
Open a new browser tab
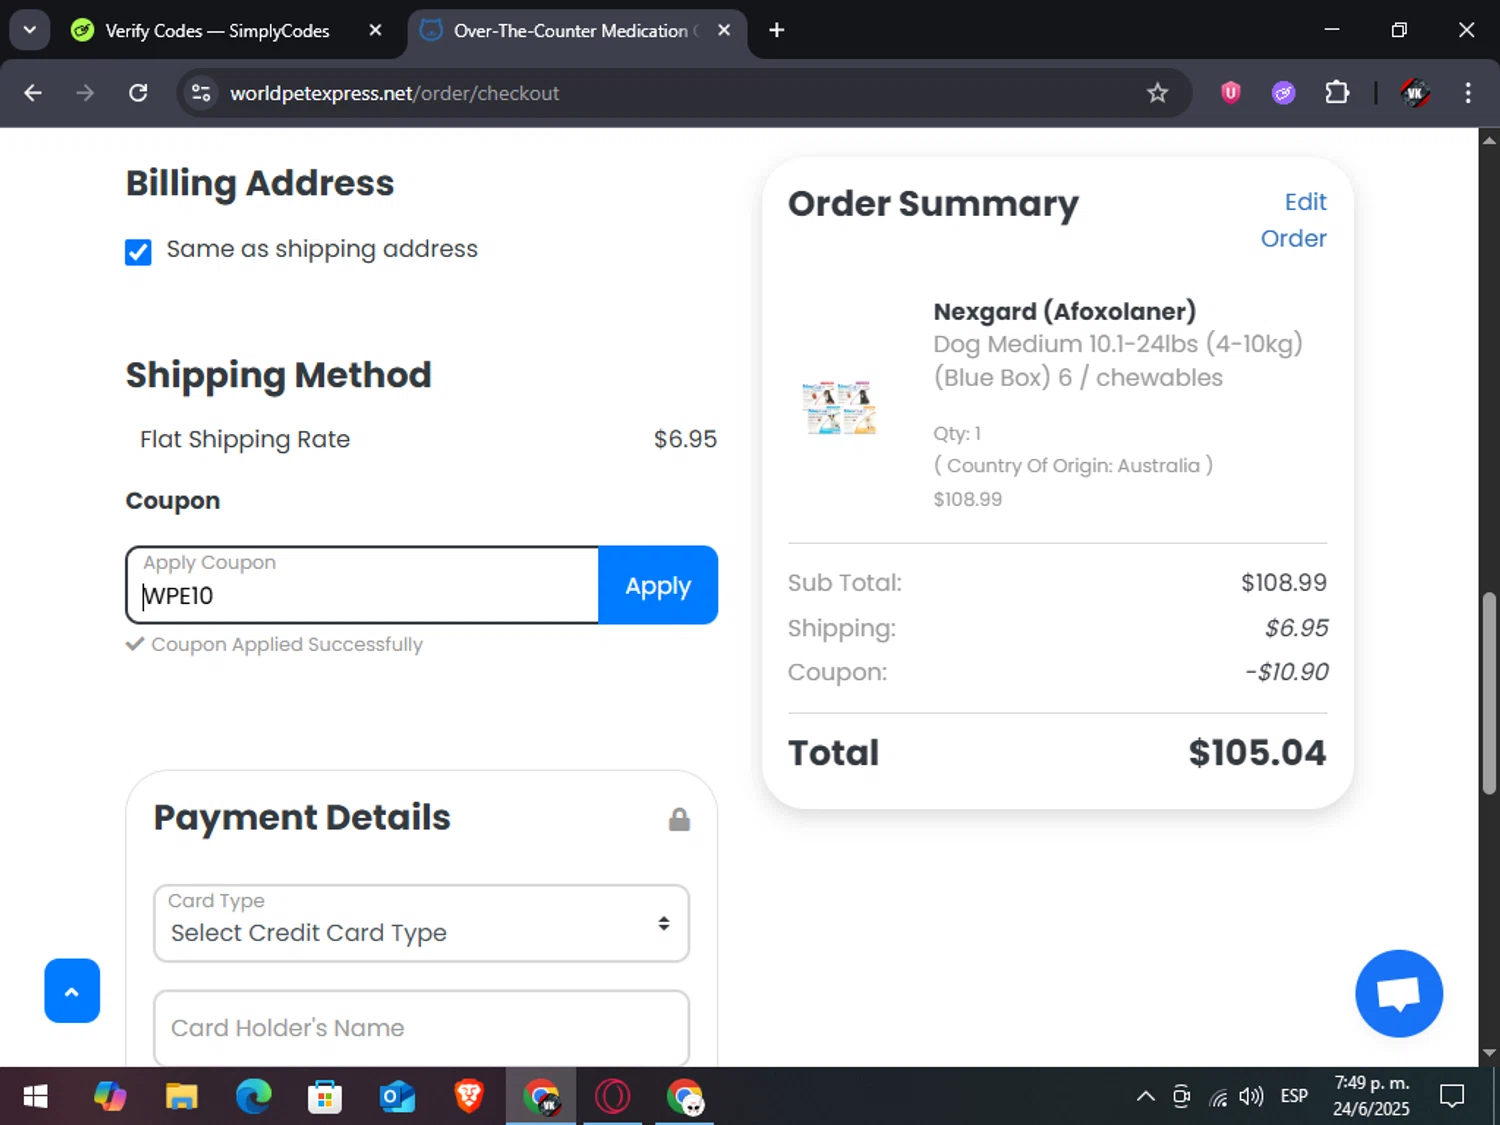(x=776, y=31)
